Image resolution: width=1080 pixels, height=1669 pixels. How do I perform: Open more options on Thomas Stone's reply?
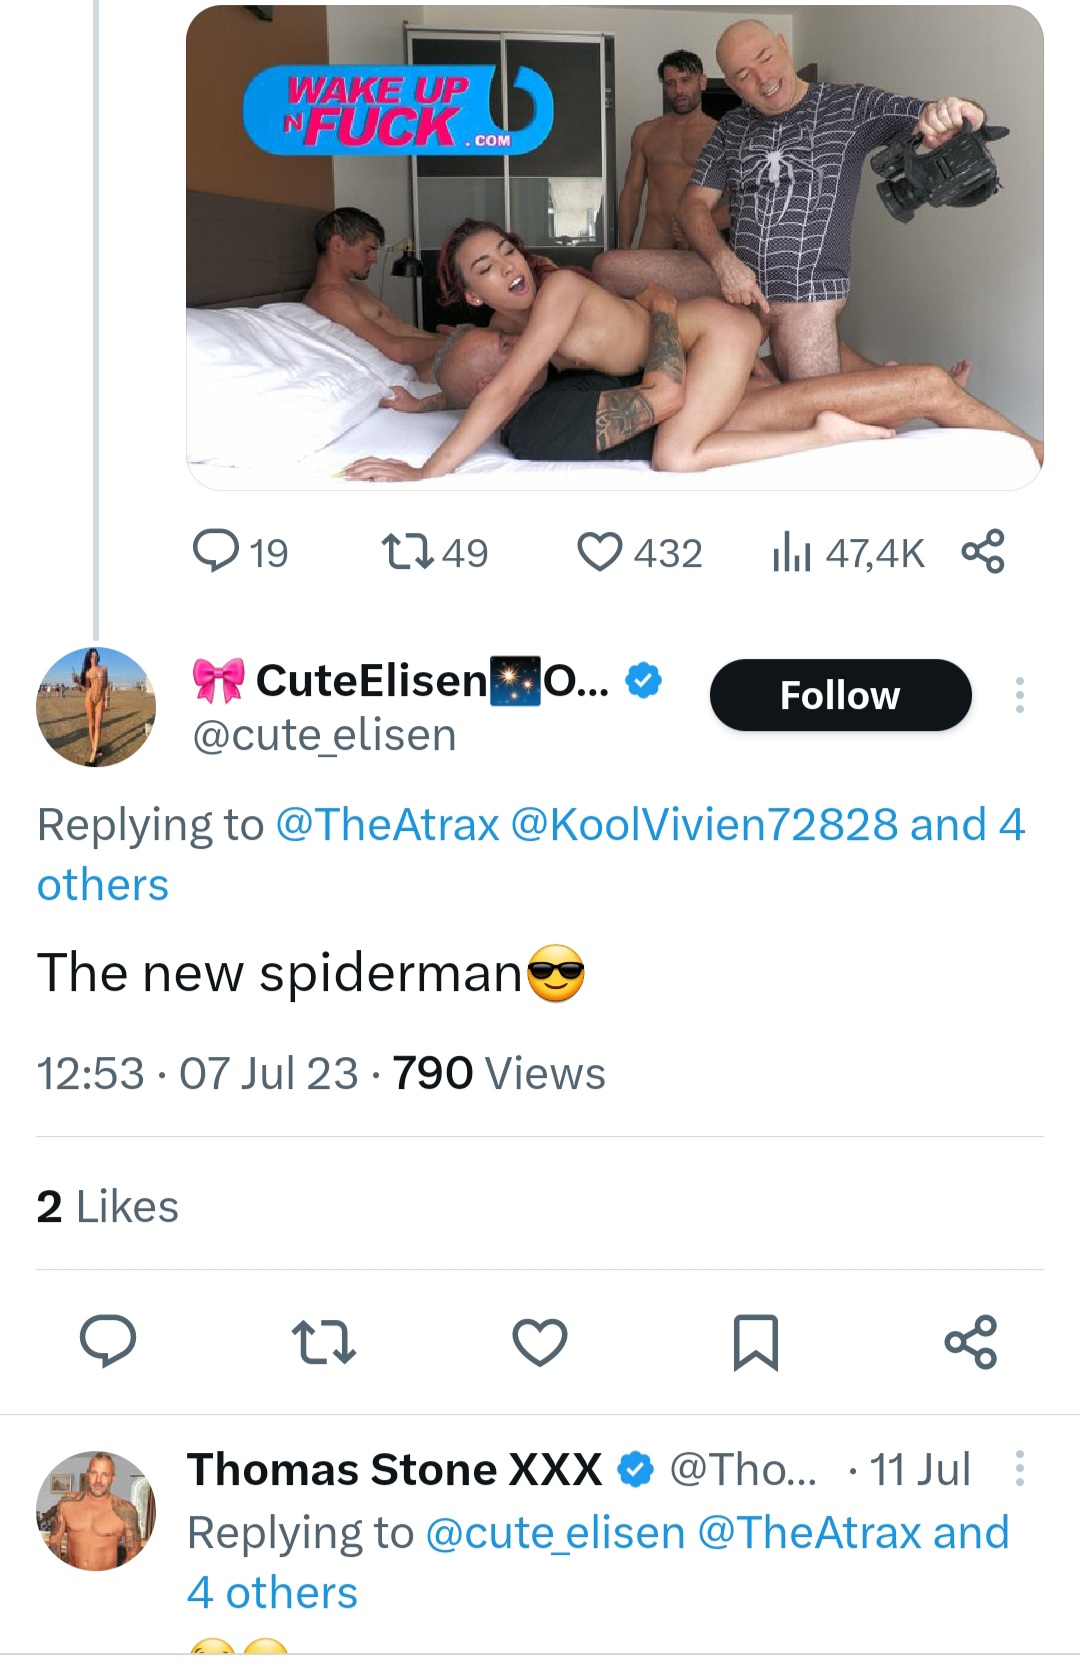pos(1019,1468)
